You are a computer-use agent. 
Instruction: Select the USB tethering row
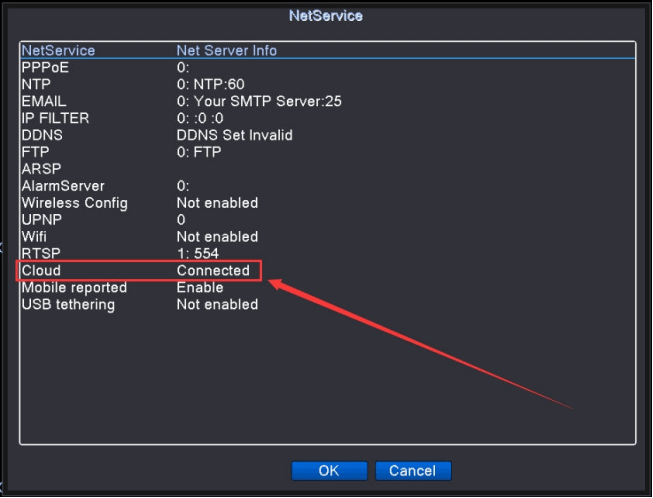pyautogui.click(x=68, y=304)
